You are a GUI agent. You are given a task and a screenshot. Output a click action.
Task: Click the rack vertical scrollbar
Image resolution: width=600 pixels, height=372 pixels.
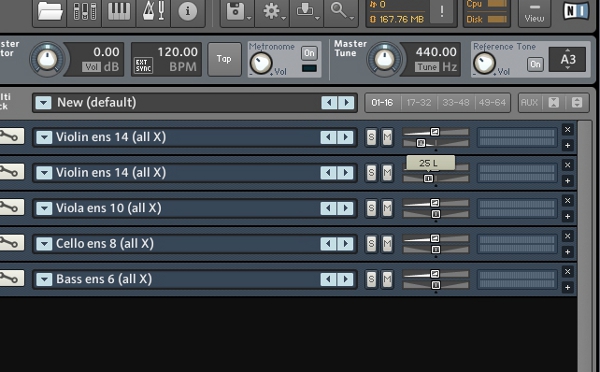pos(584,245)
